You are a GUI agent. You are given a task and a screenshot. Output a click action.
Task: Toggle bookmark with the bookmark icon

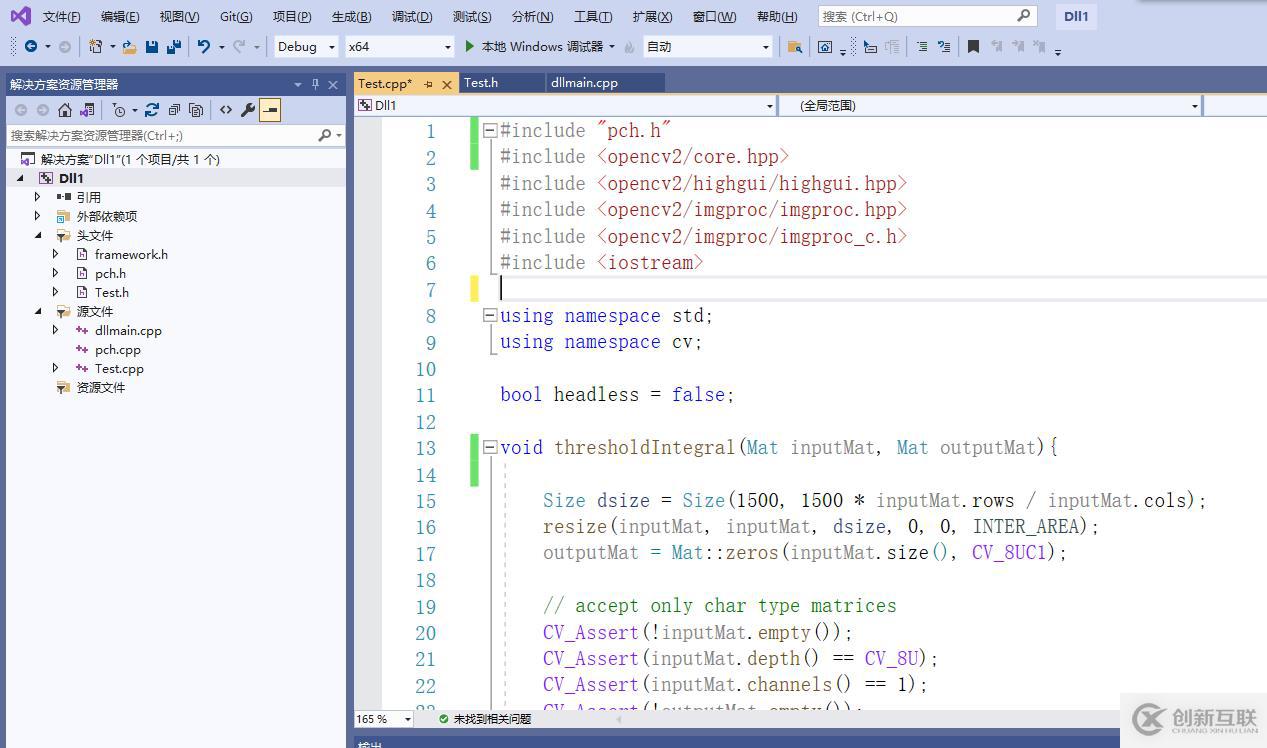(973, 47)
